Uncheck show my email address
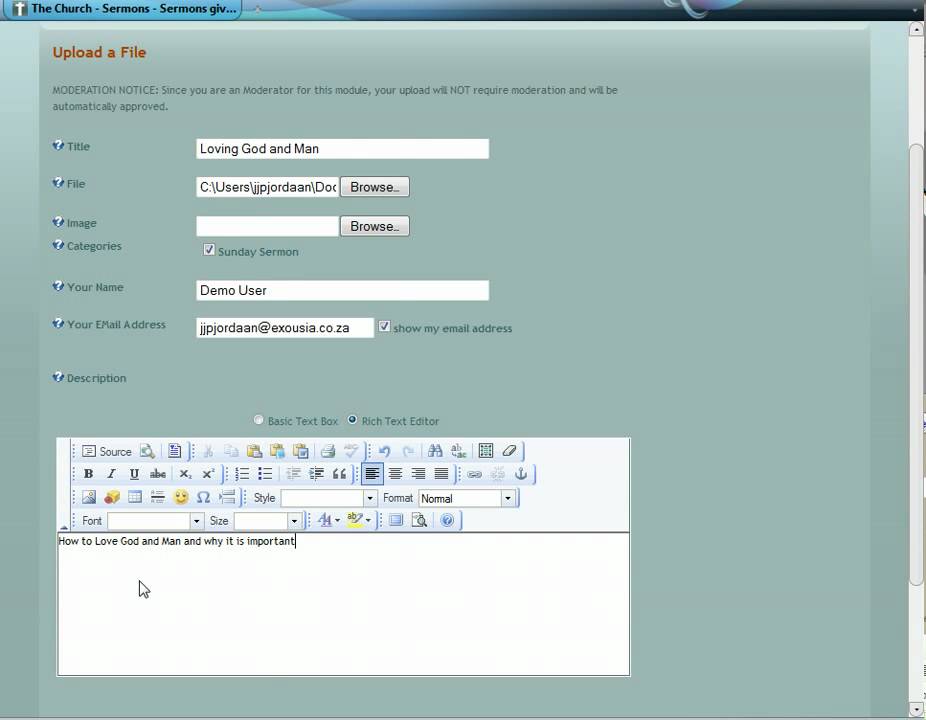Image resolution: width=926 pixels, height=720 pixels. click(384, 327)
